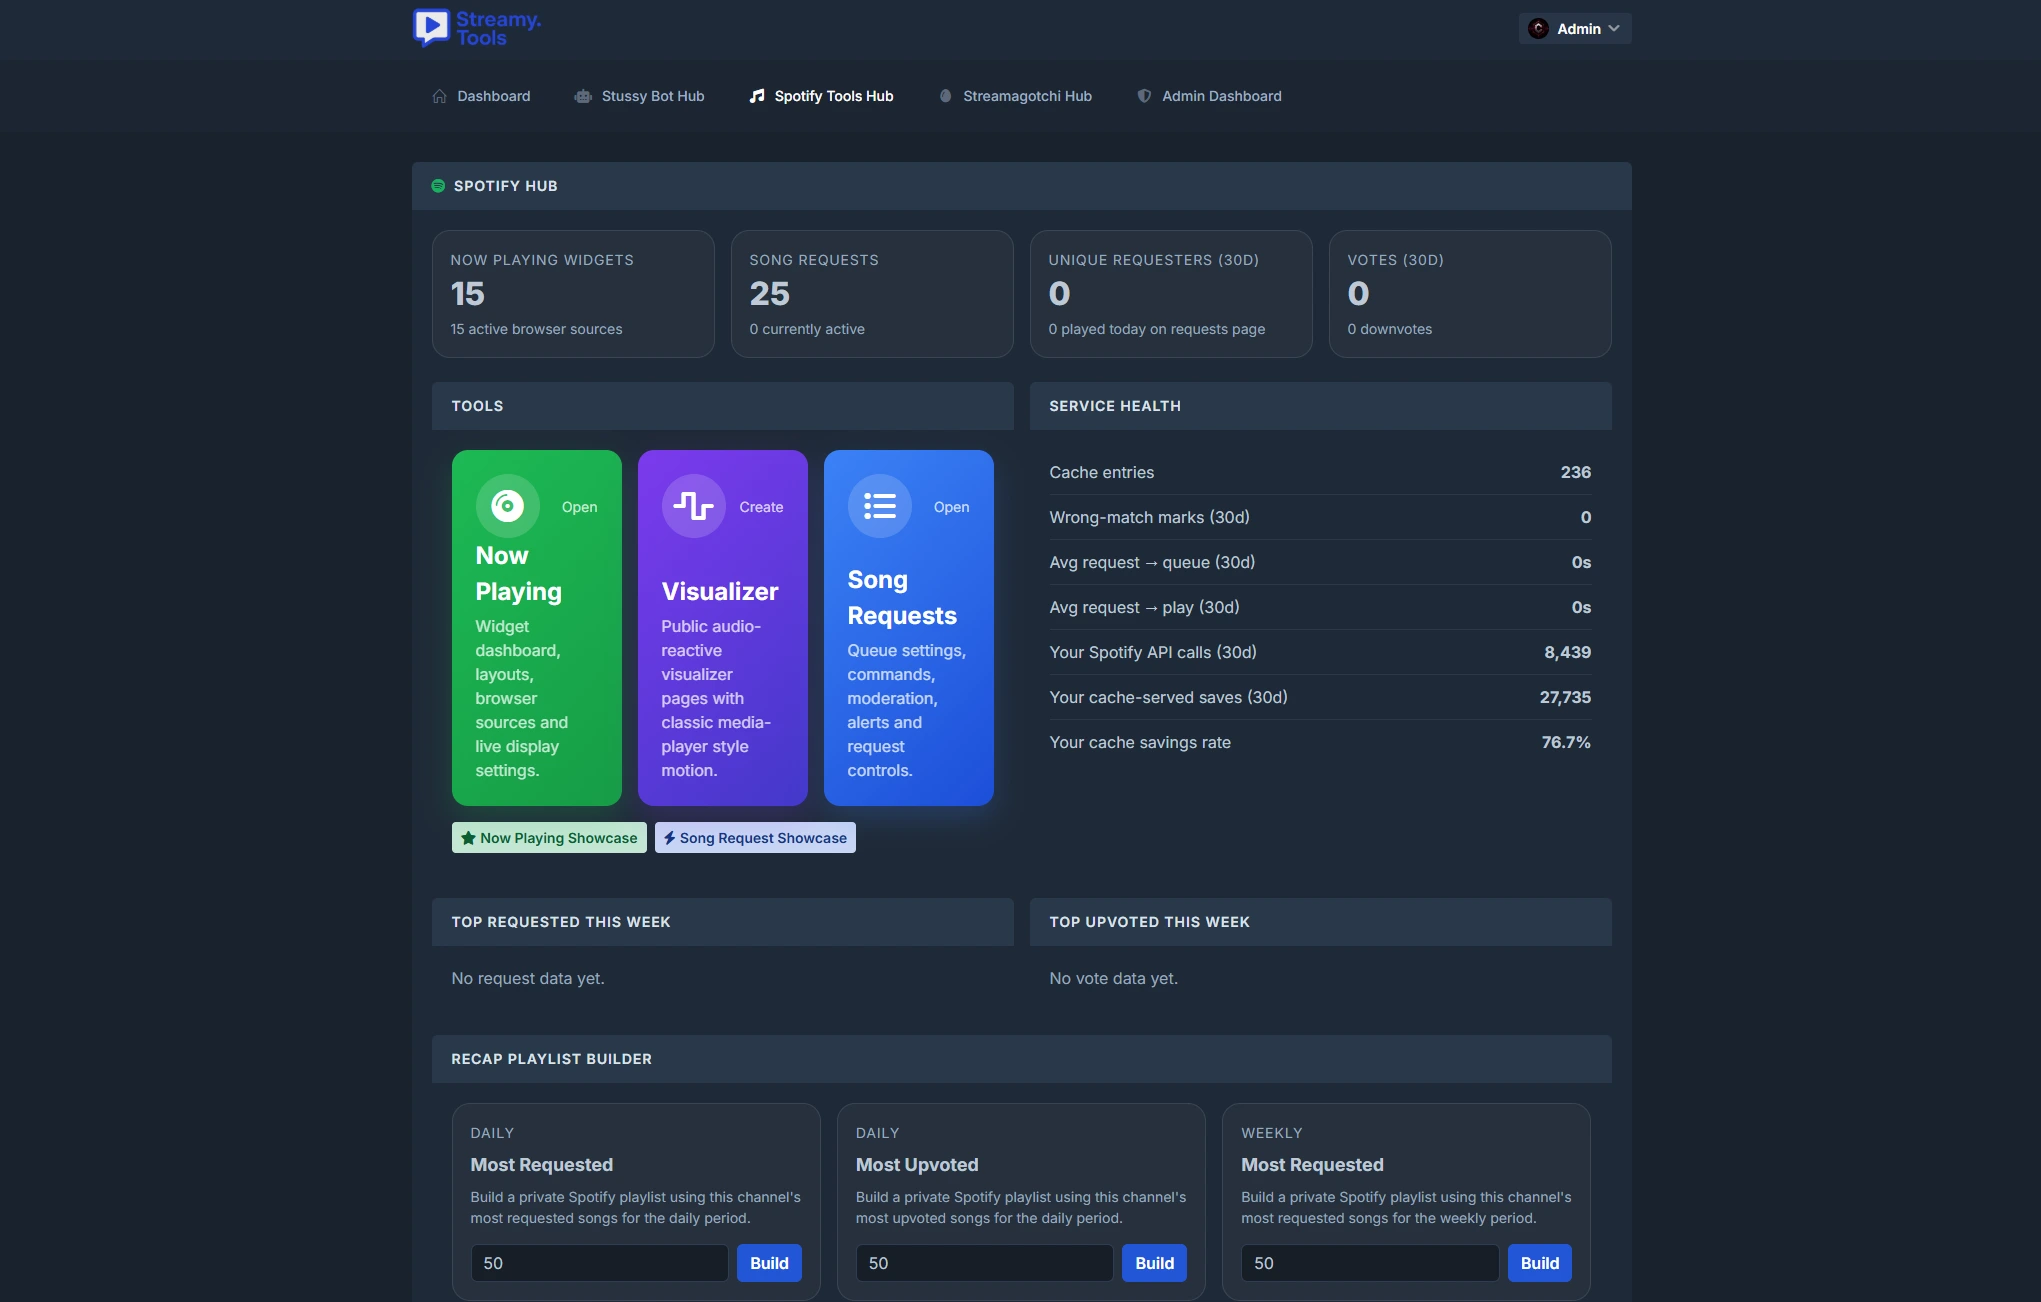Click the Wrong-match marks (30d) row
Viewport: 2041px width, 1302px height.
coord(1320,517)
